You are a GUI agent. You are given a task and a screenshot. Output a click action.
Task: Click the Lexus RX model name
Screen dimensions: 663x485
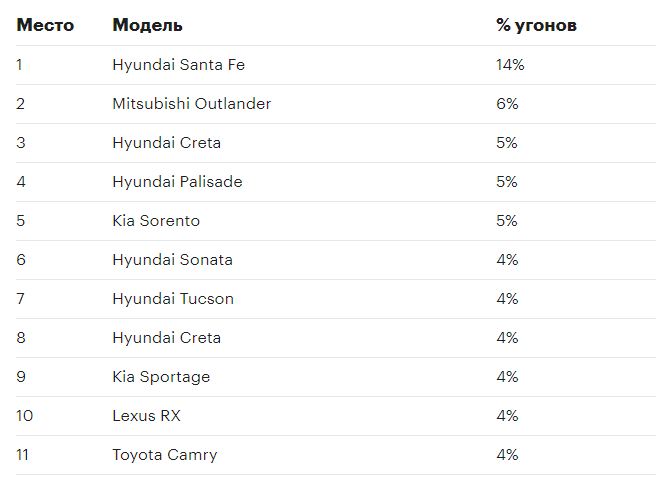click(x=146, y=416)
